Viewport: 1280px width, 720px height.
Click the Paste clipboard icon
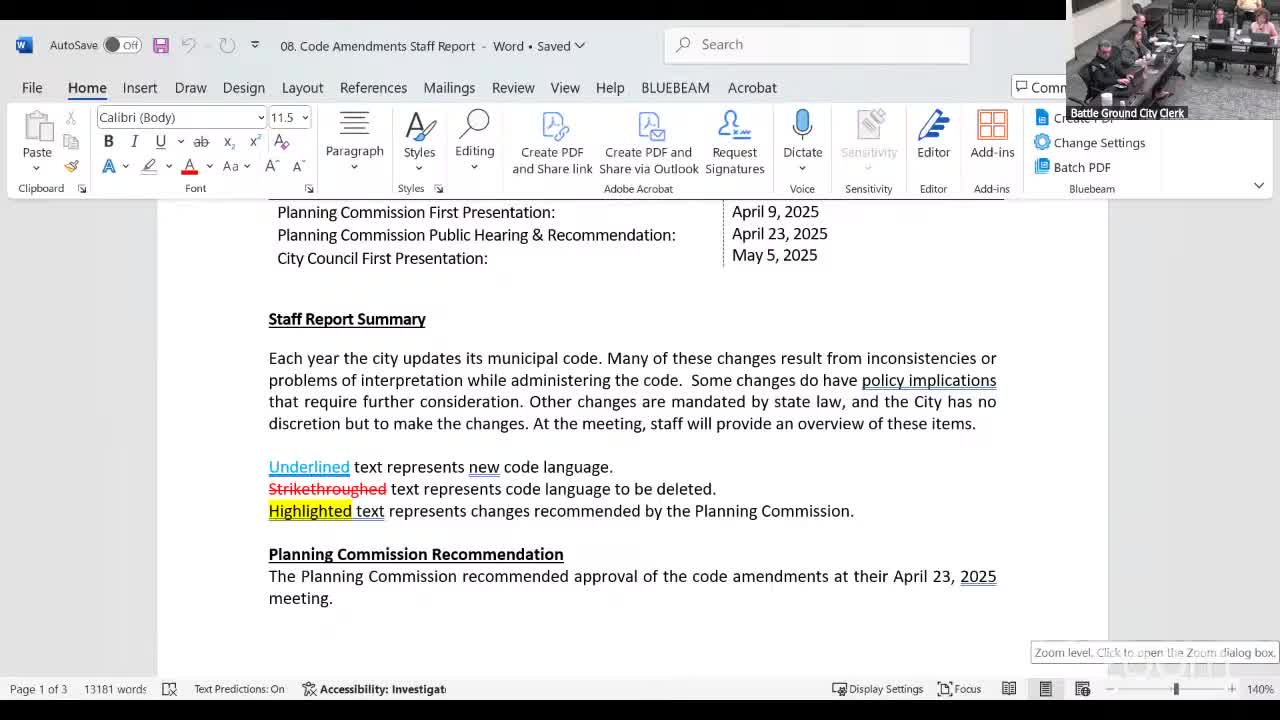click(37, 127)
